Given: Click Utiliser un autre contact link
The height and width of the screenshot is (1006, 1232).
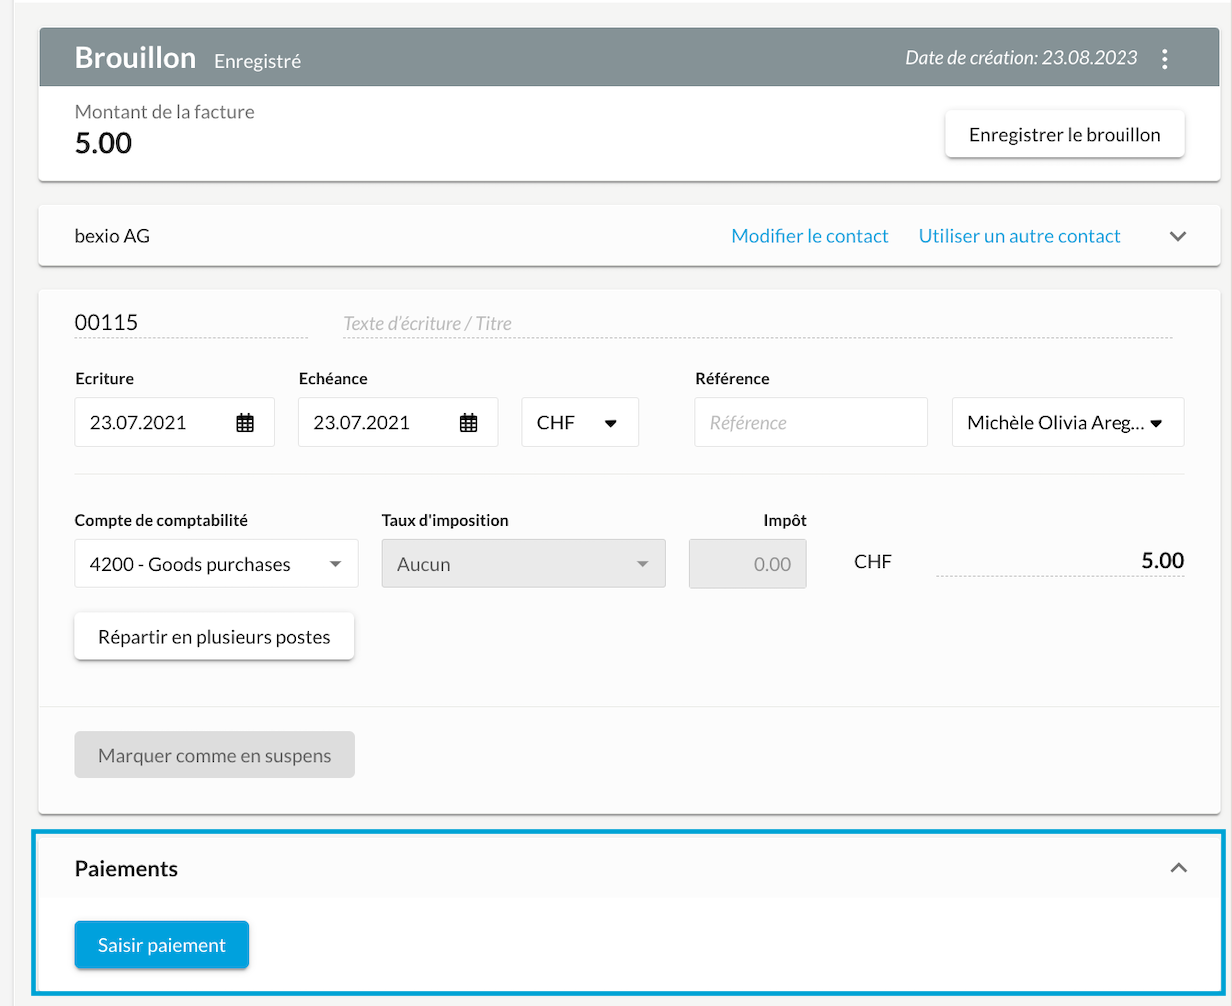Looking at the screenshot, I should (x=1020, y=237).
